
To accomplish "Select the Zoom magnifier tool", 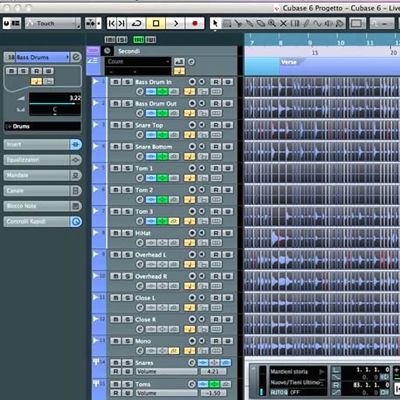I will click(x=272, y=24).
